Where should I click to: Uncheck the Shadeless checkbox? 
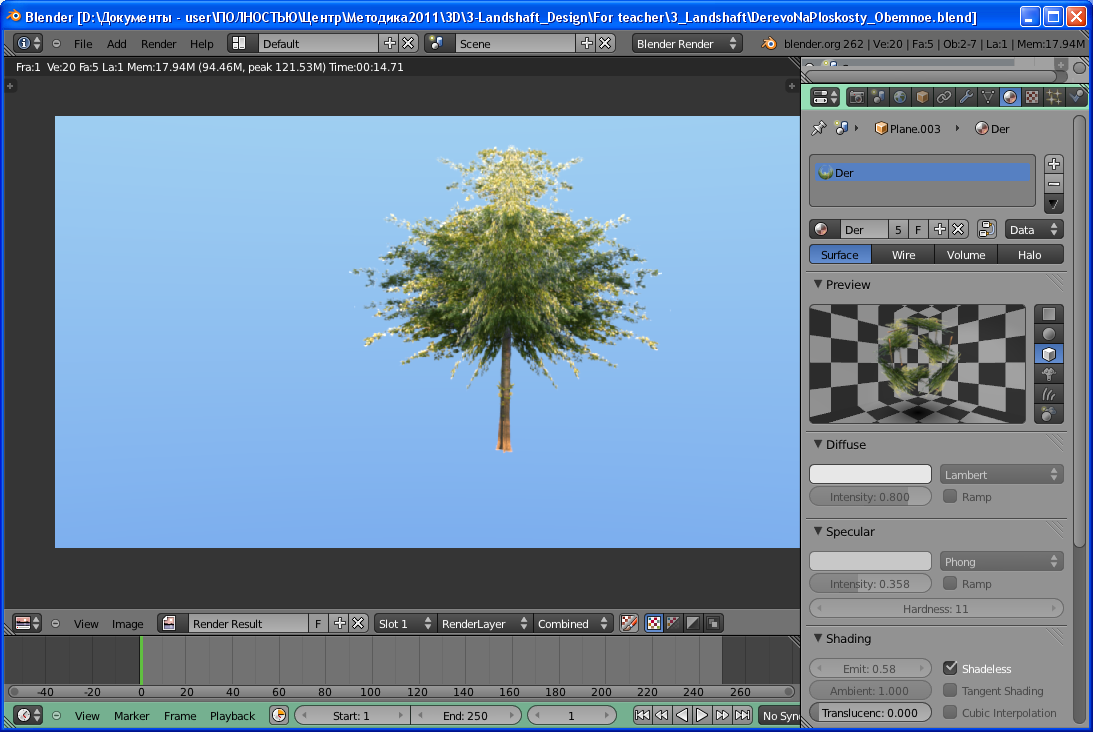click(x=950, y=668)
